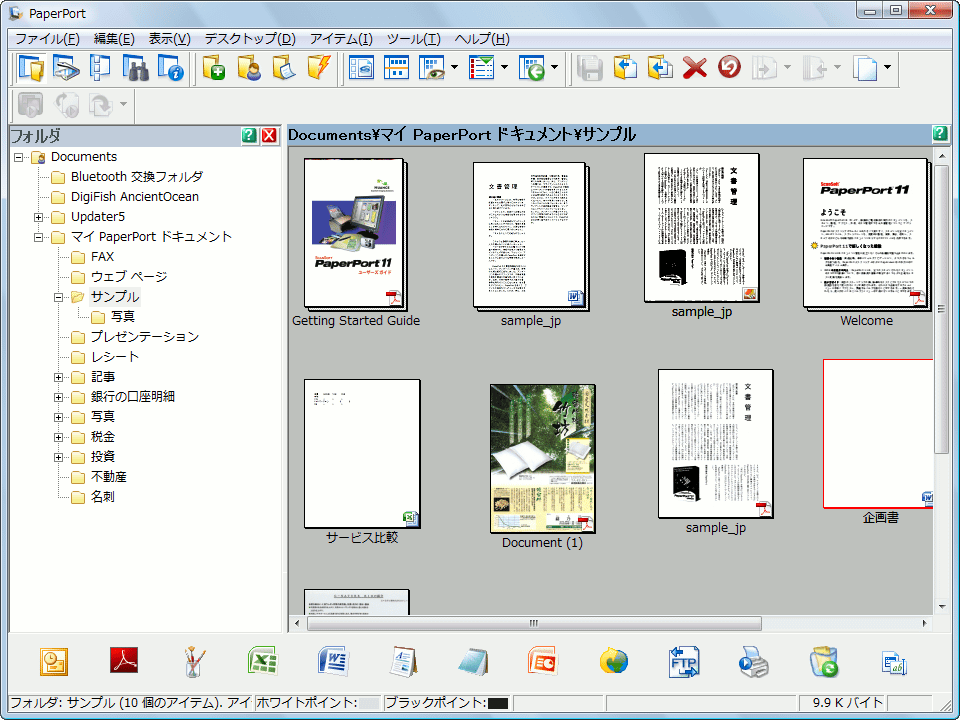The height and width of the screenshot is (720, 960).
Task: Select the レシート folder
Action: pos(115,356)
